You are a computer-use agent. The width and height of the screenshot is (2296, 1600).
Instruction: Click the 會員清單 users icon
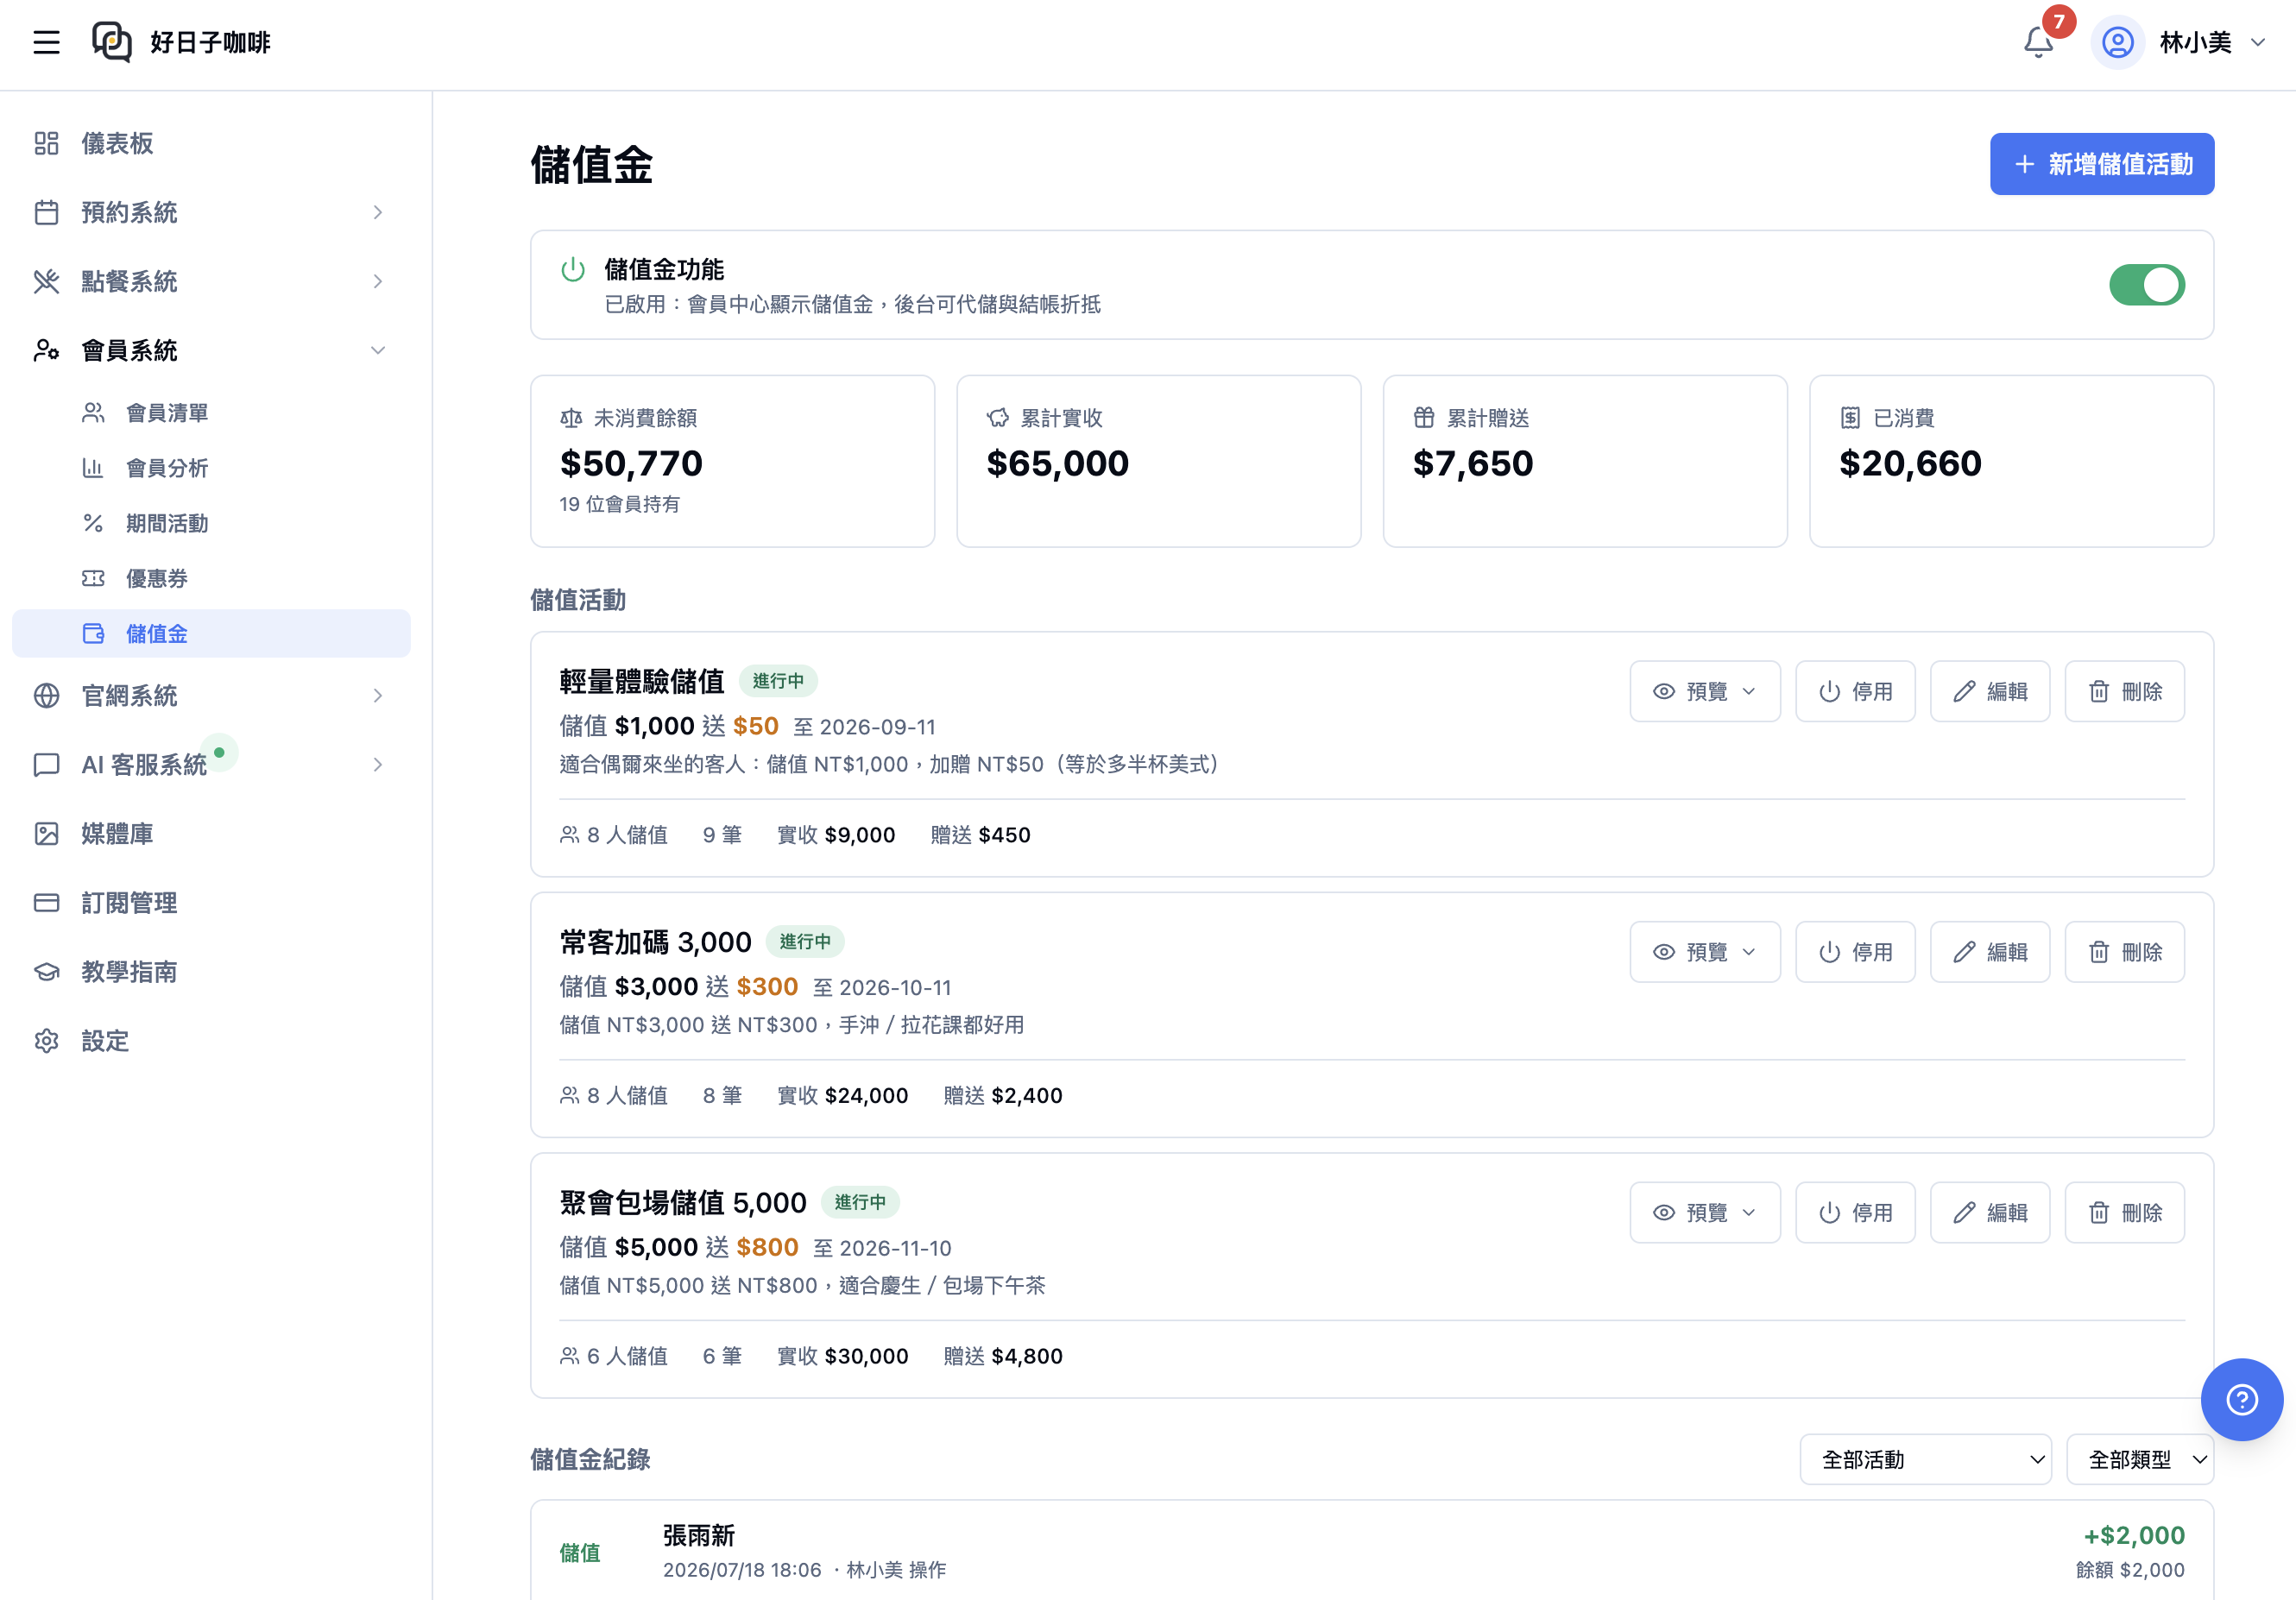(93, 413)
